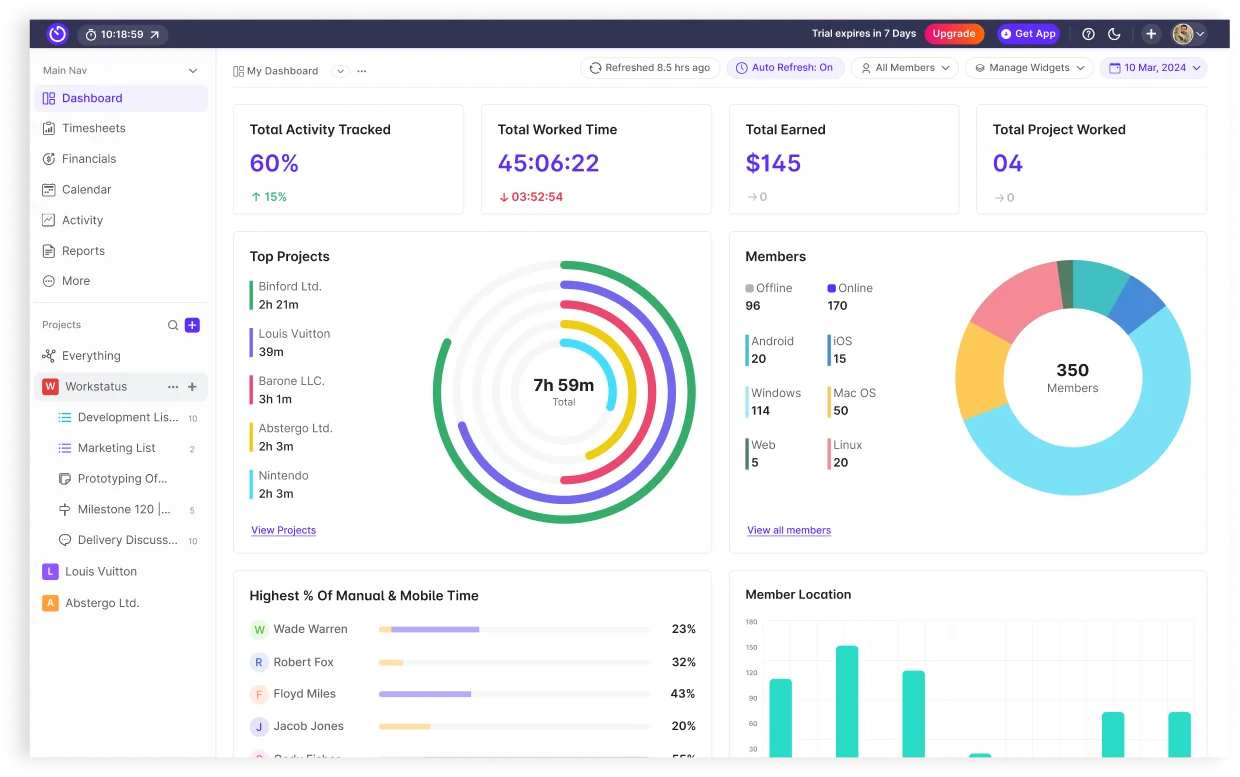Open the Workstatus three-dot options menu
1240x777 pixels.
pyautogui.click(x=173, y=387)
